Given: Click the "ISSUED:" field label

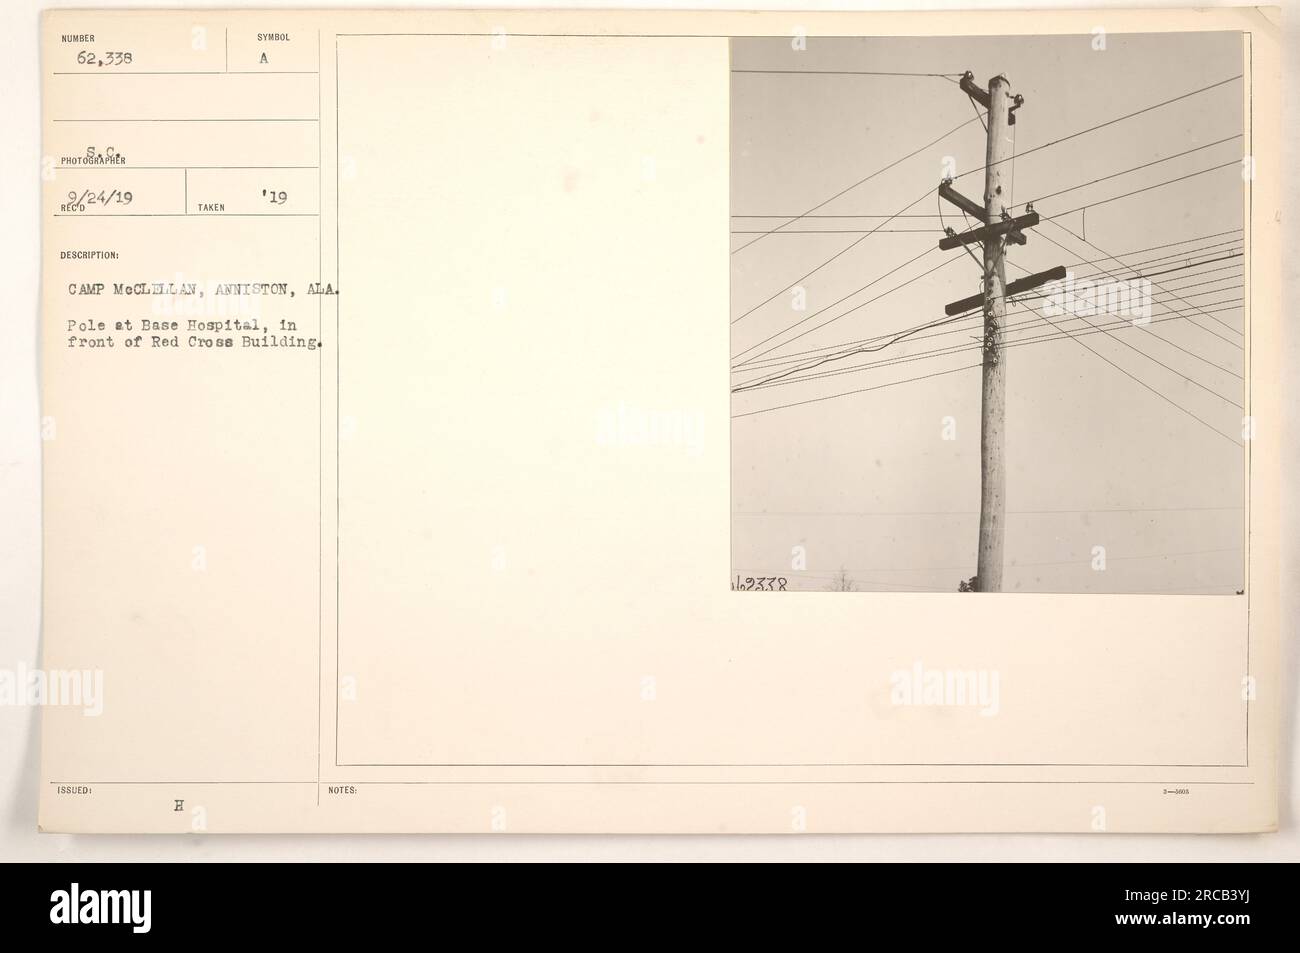Looking at the screenshot, I should [x=75, y=789].
